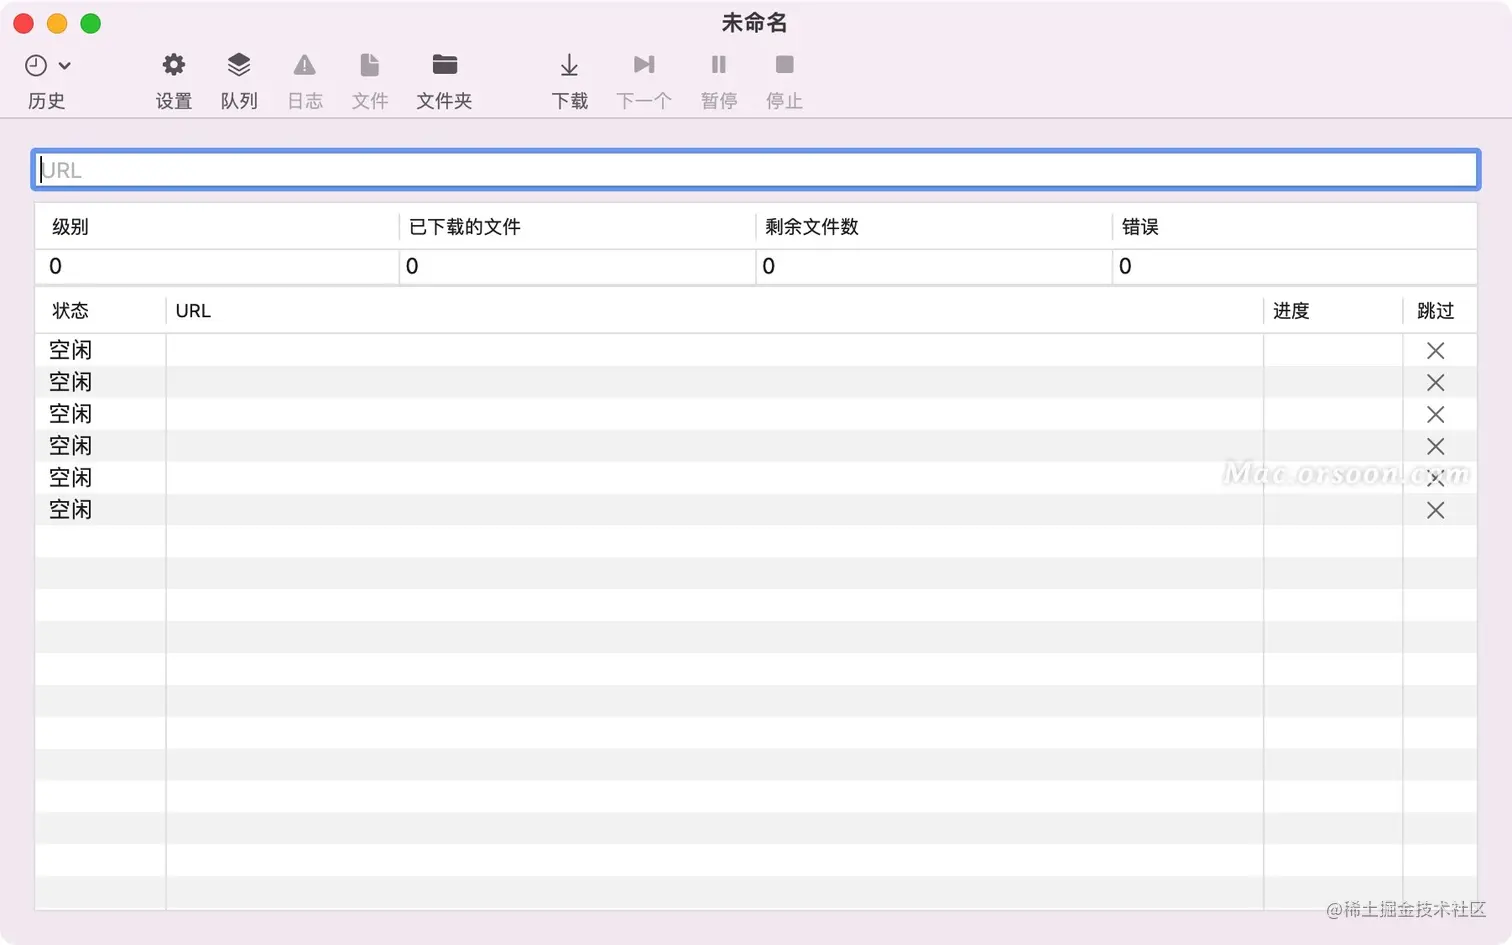This screenshot has height=945, width=1512.
Task: Click the 0 value under 级别
Action: point(56,266)
